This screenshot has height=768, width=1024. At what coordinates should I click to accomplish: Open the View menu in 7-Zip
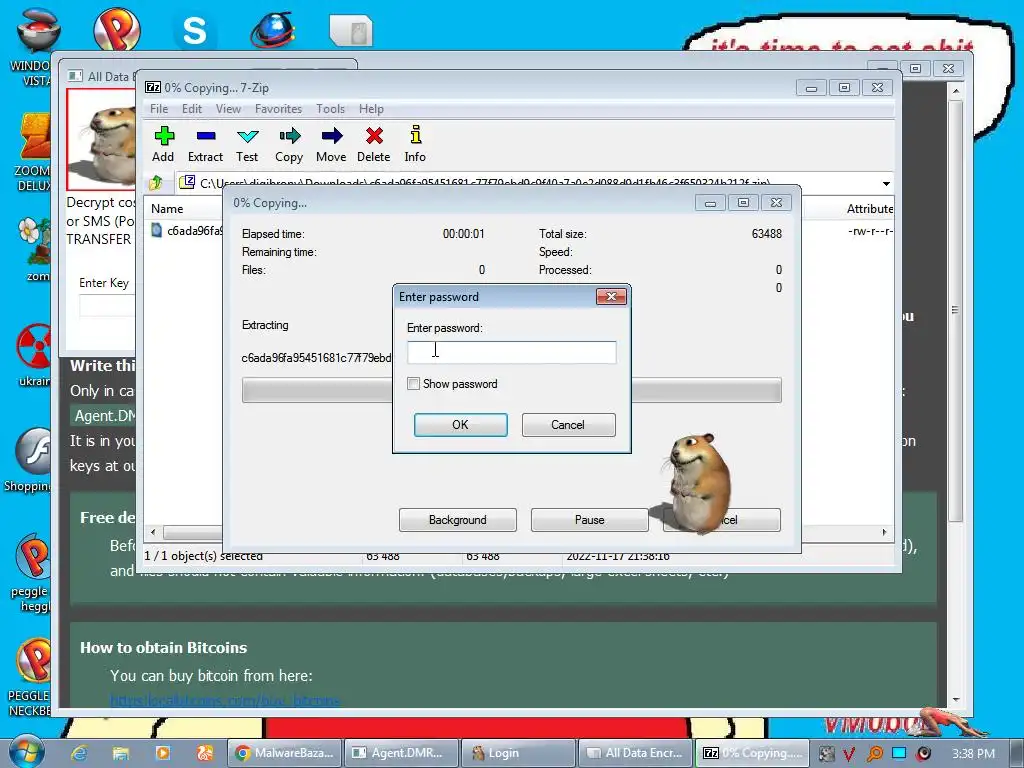(x=229, y=109)
